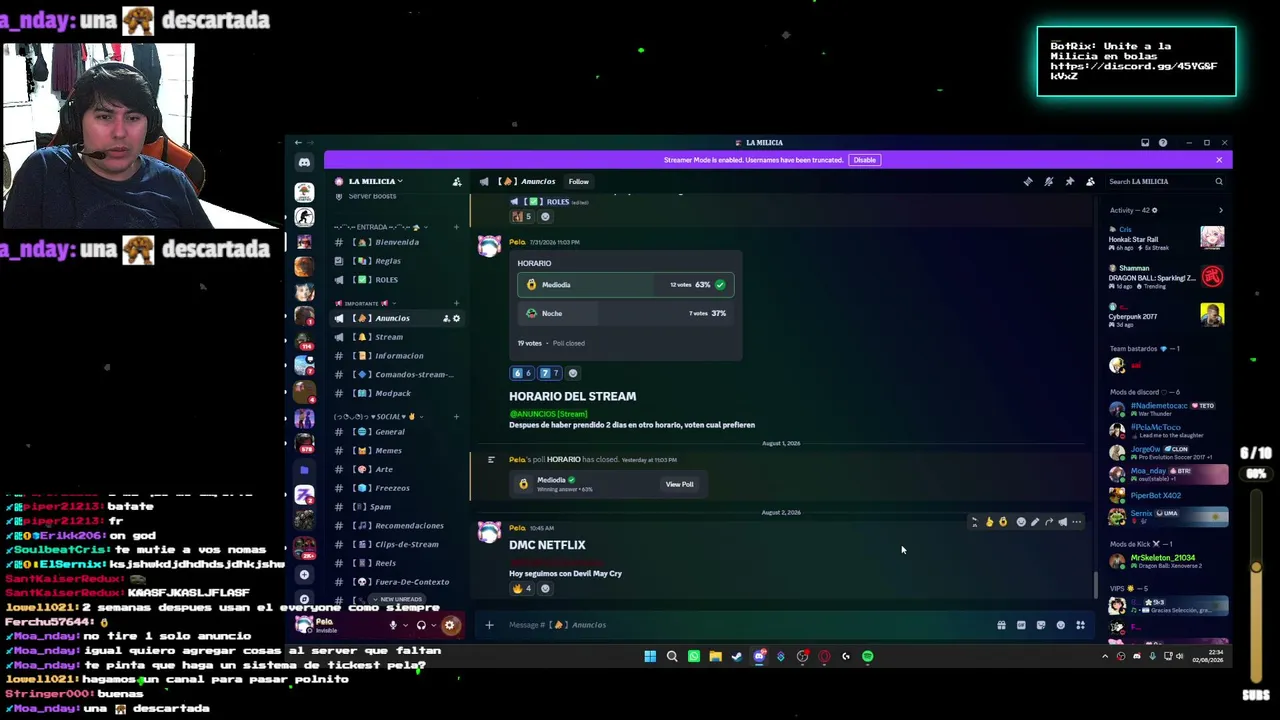Select the Mediodia poll option
This screenshot has width=1280, height=720.
pyautogui.click(x=626, y=285)
